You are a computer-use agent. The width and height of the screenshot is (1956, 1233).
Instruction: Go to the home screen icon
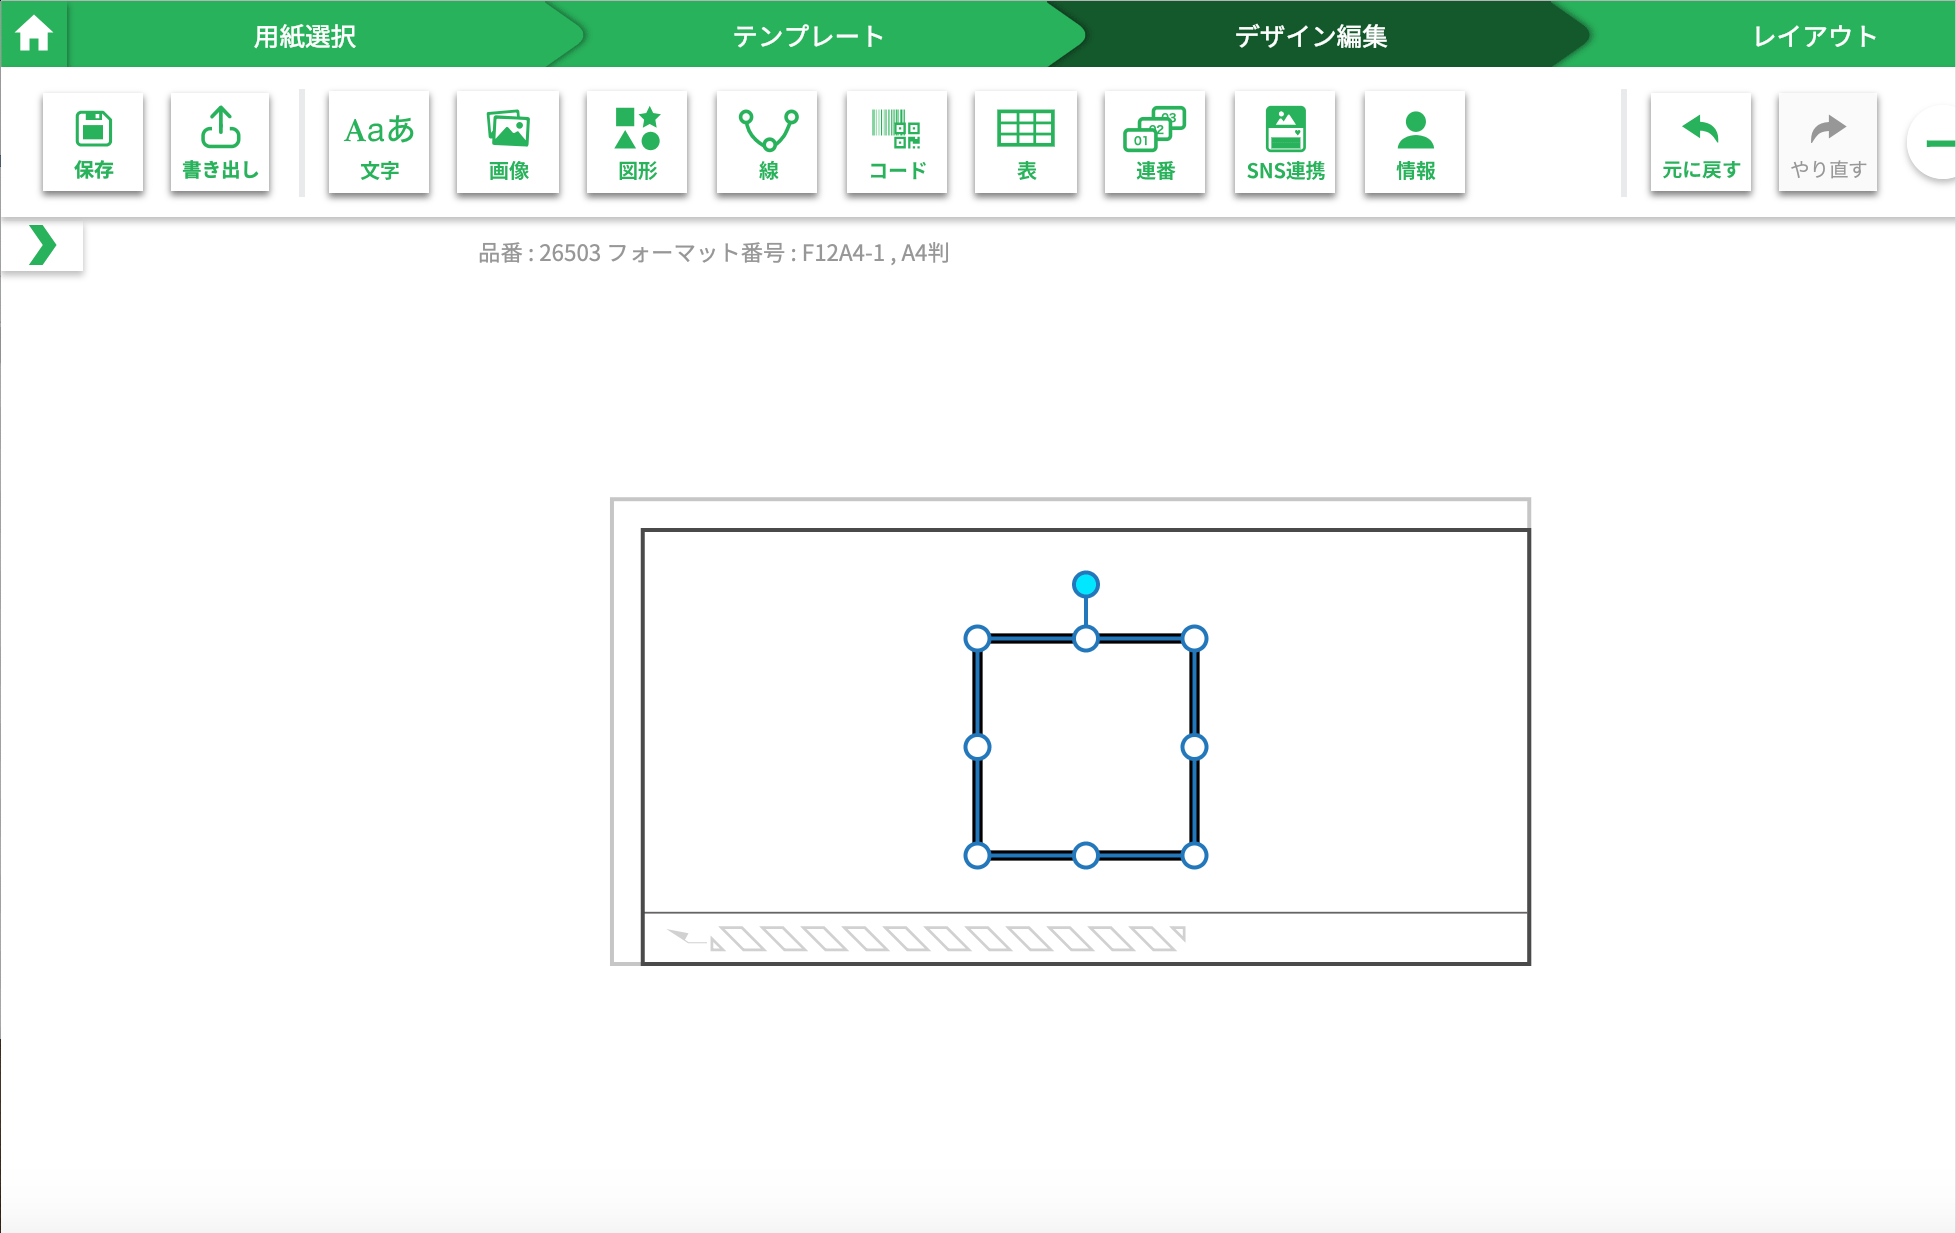[34, 34]
